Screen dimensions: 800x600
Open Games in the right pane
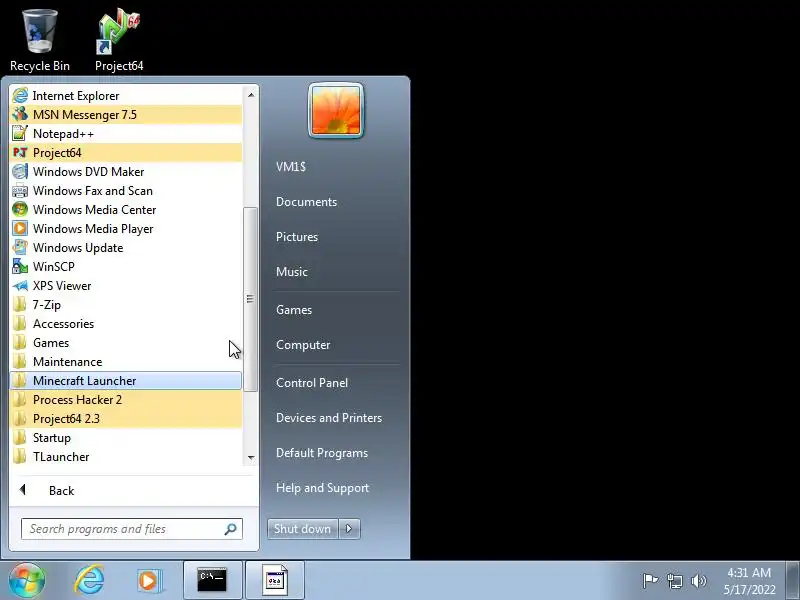click(x=294, y=310)
